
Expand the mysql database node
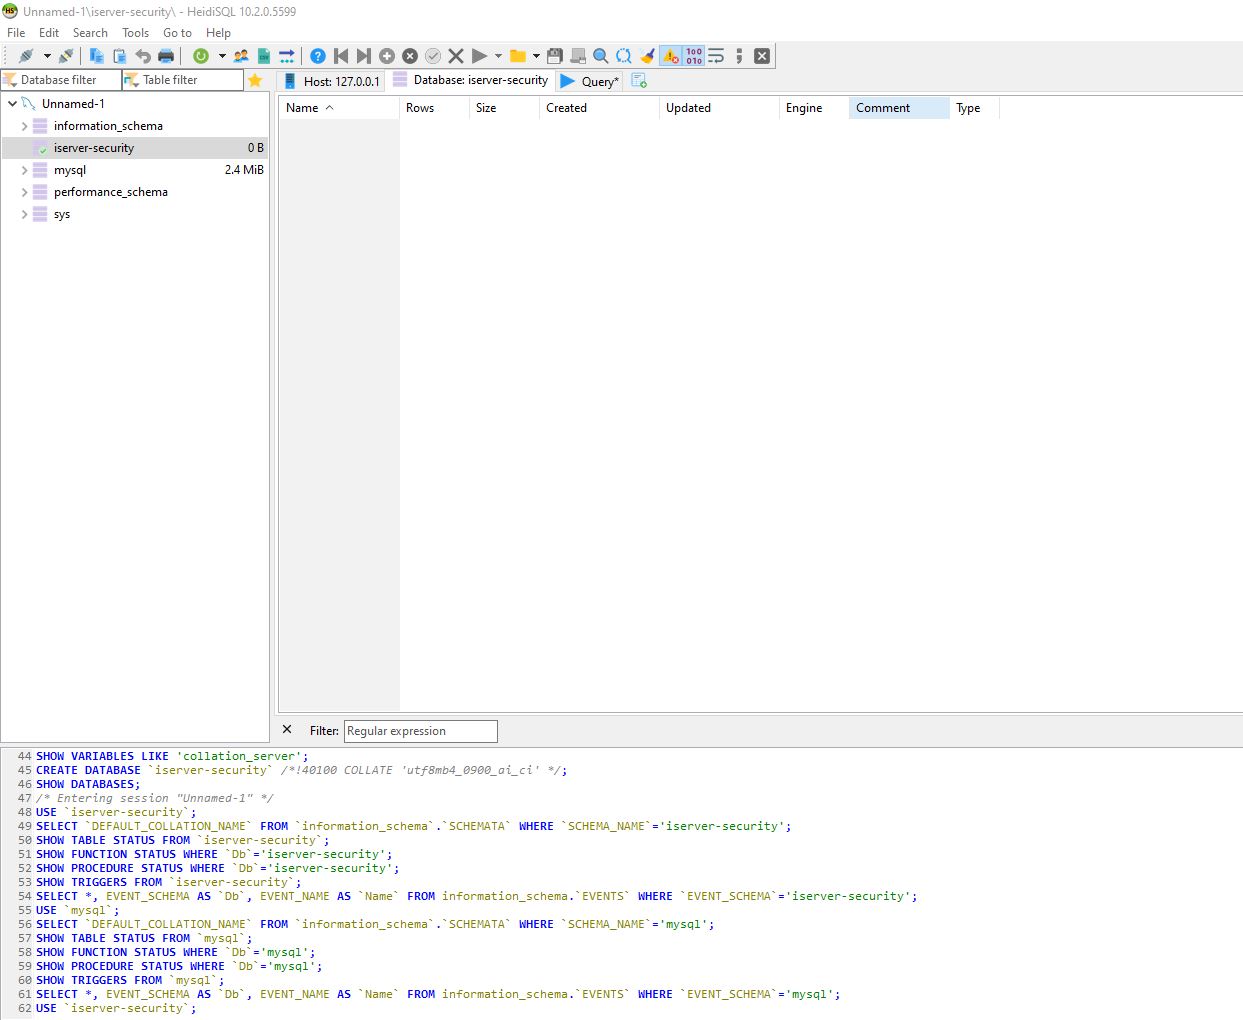click(x=25, y=170)
